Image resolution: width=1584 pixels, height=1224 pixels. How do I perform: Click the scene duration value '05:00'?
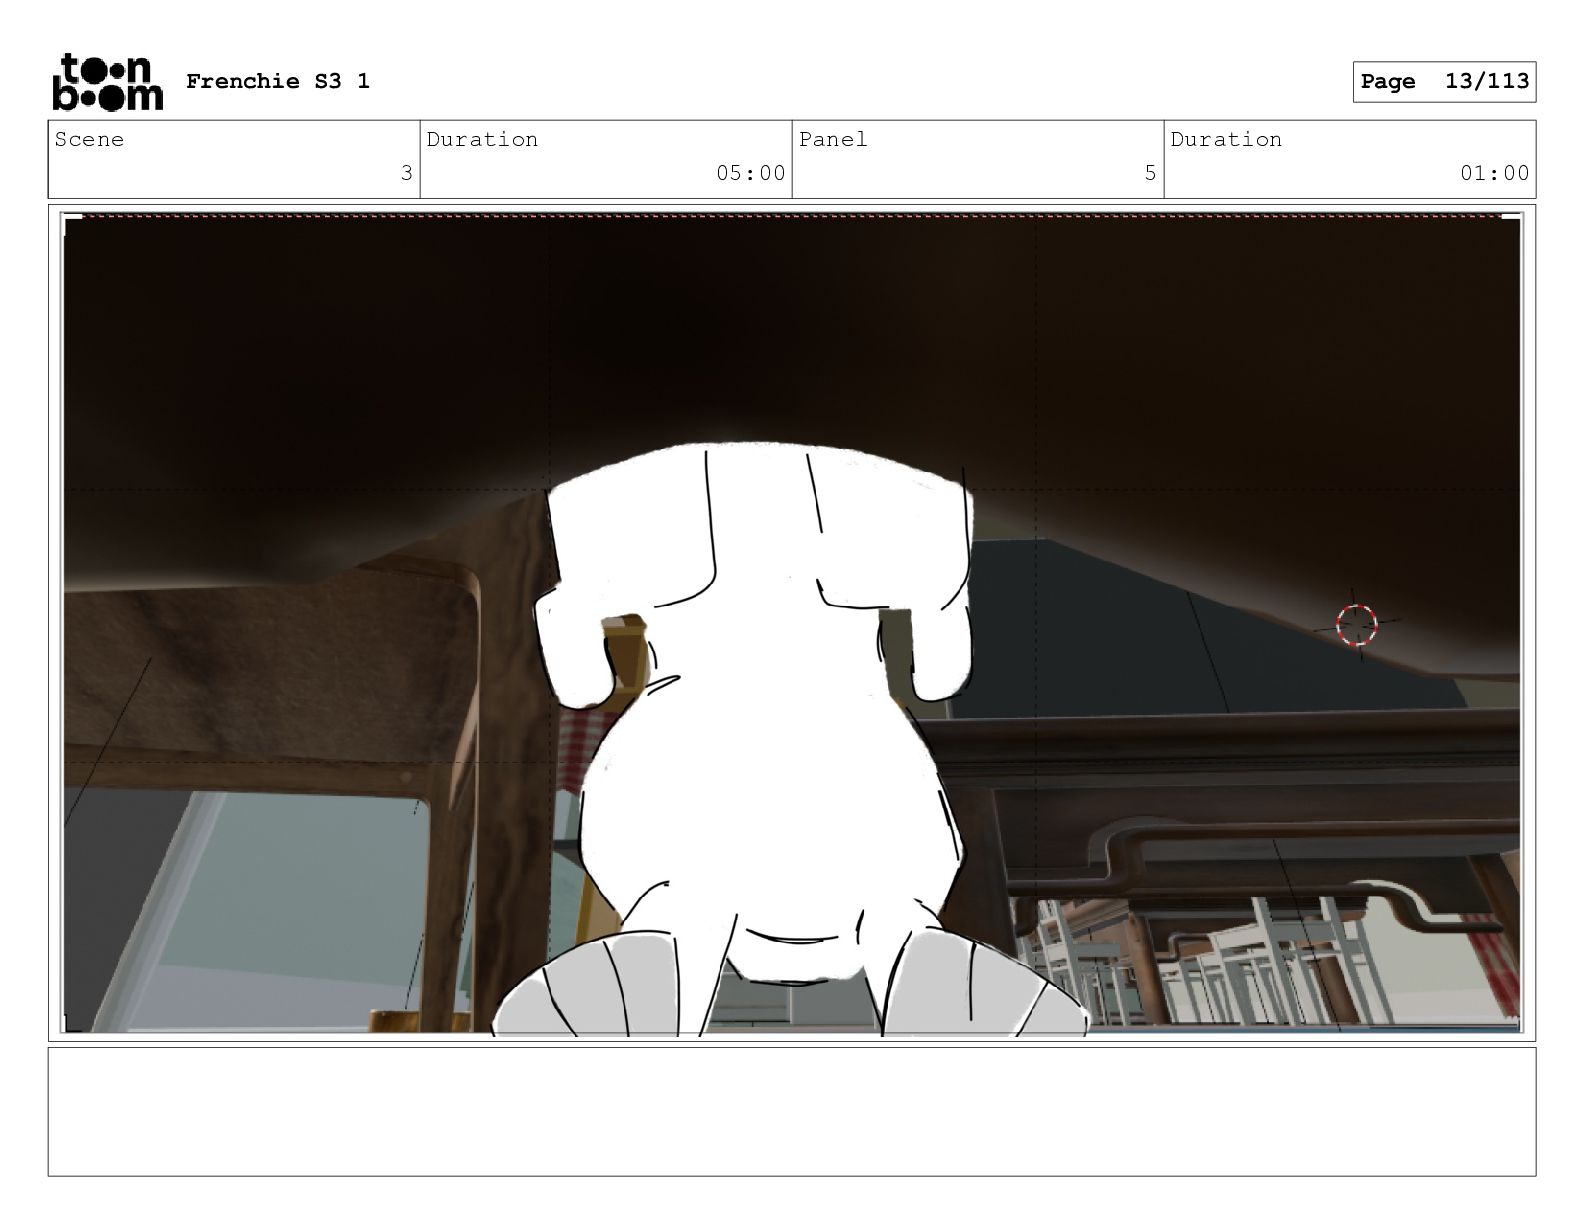(751, 173)
